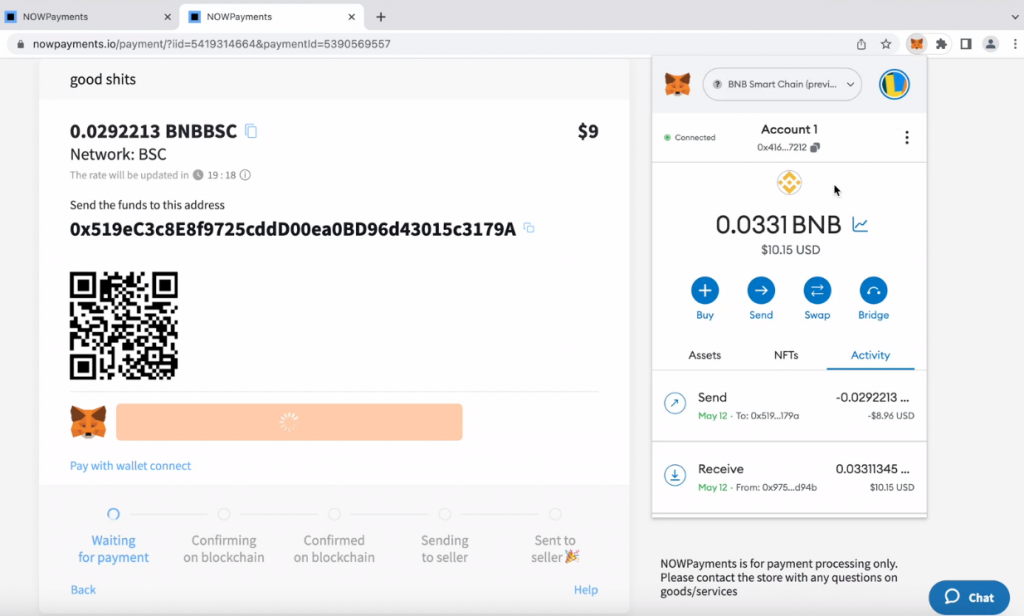
Task: Click the 0.0331 BNB balance text
Action: 778,225
